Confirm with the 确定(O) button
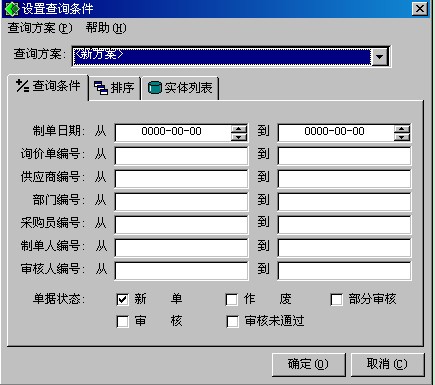The height and width of the screenshot is (385, 435). pos(308,364)
